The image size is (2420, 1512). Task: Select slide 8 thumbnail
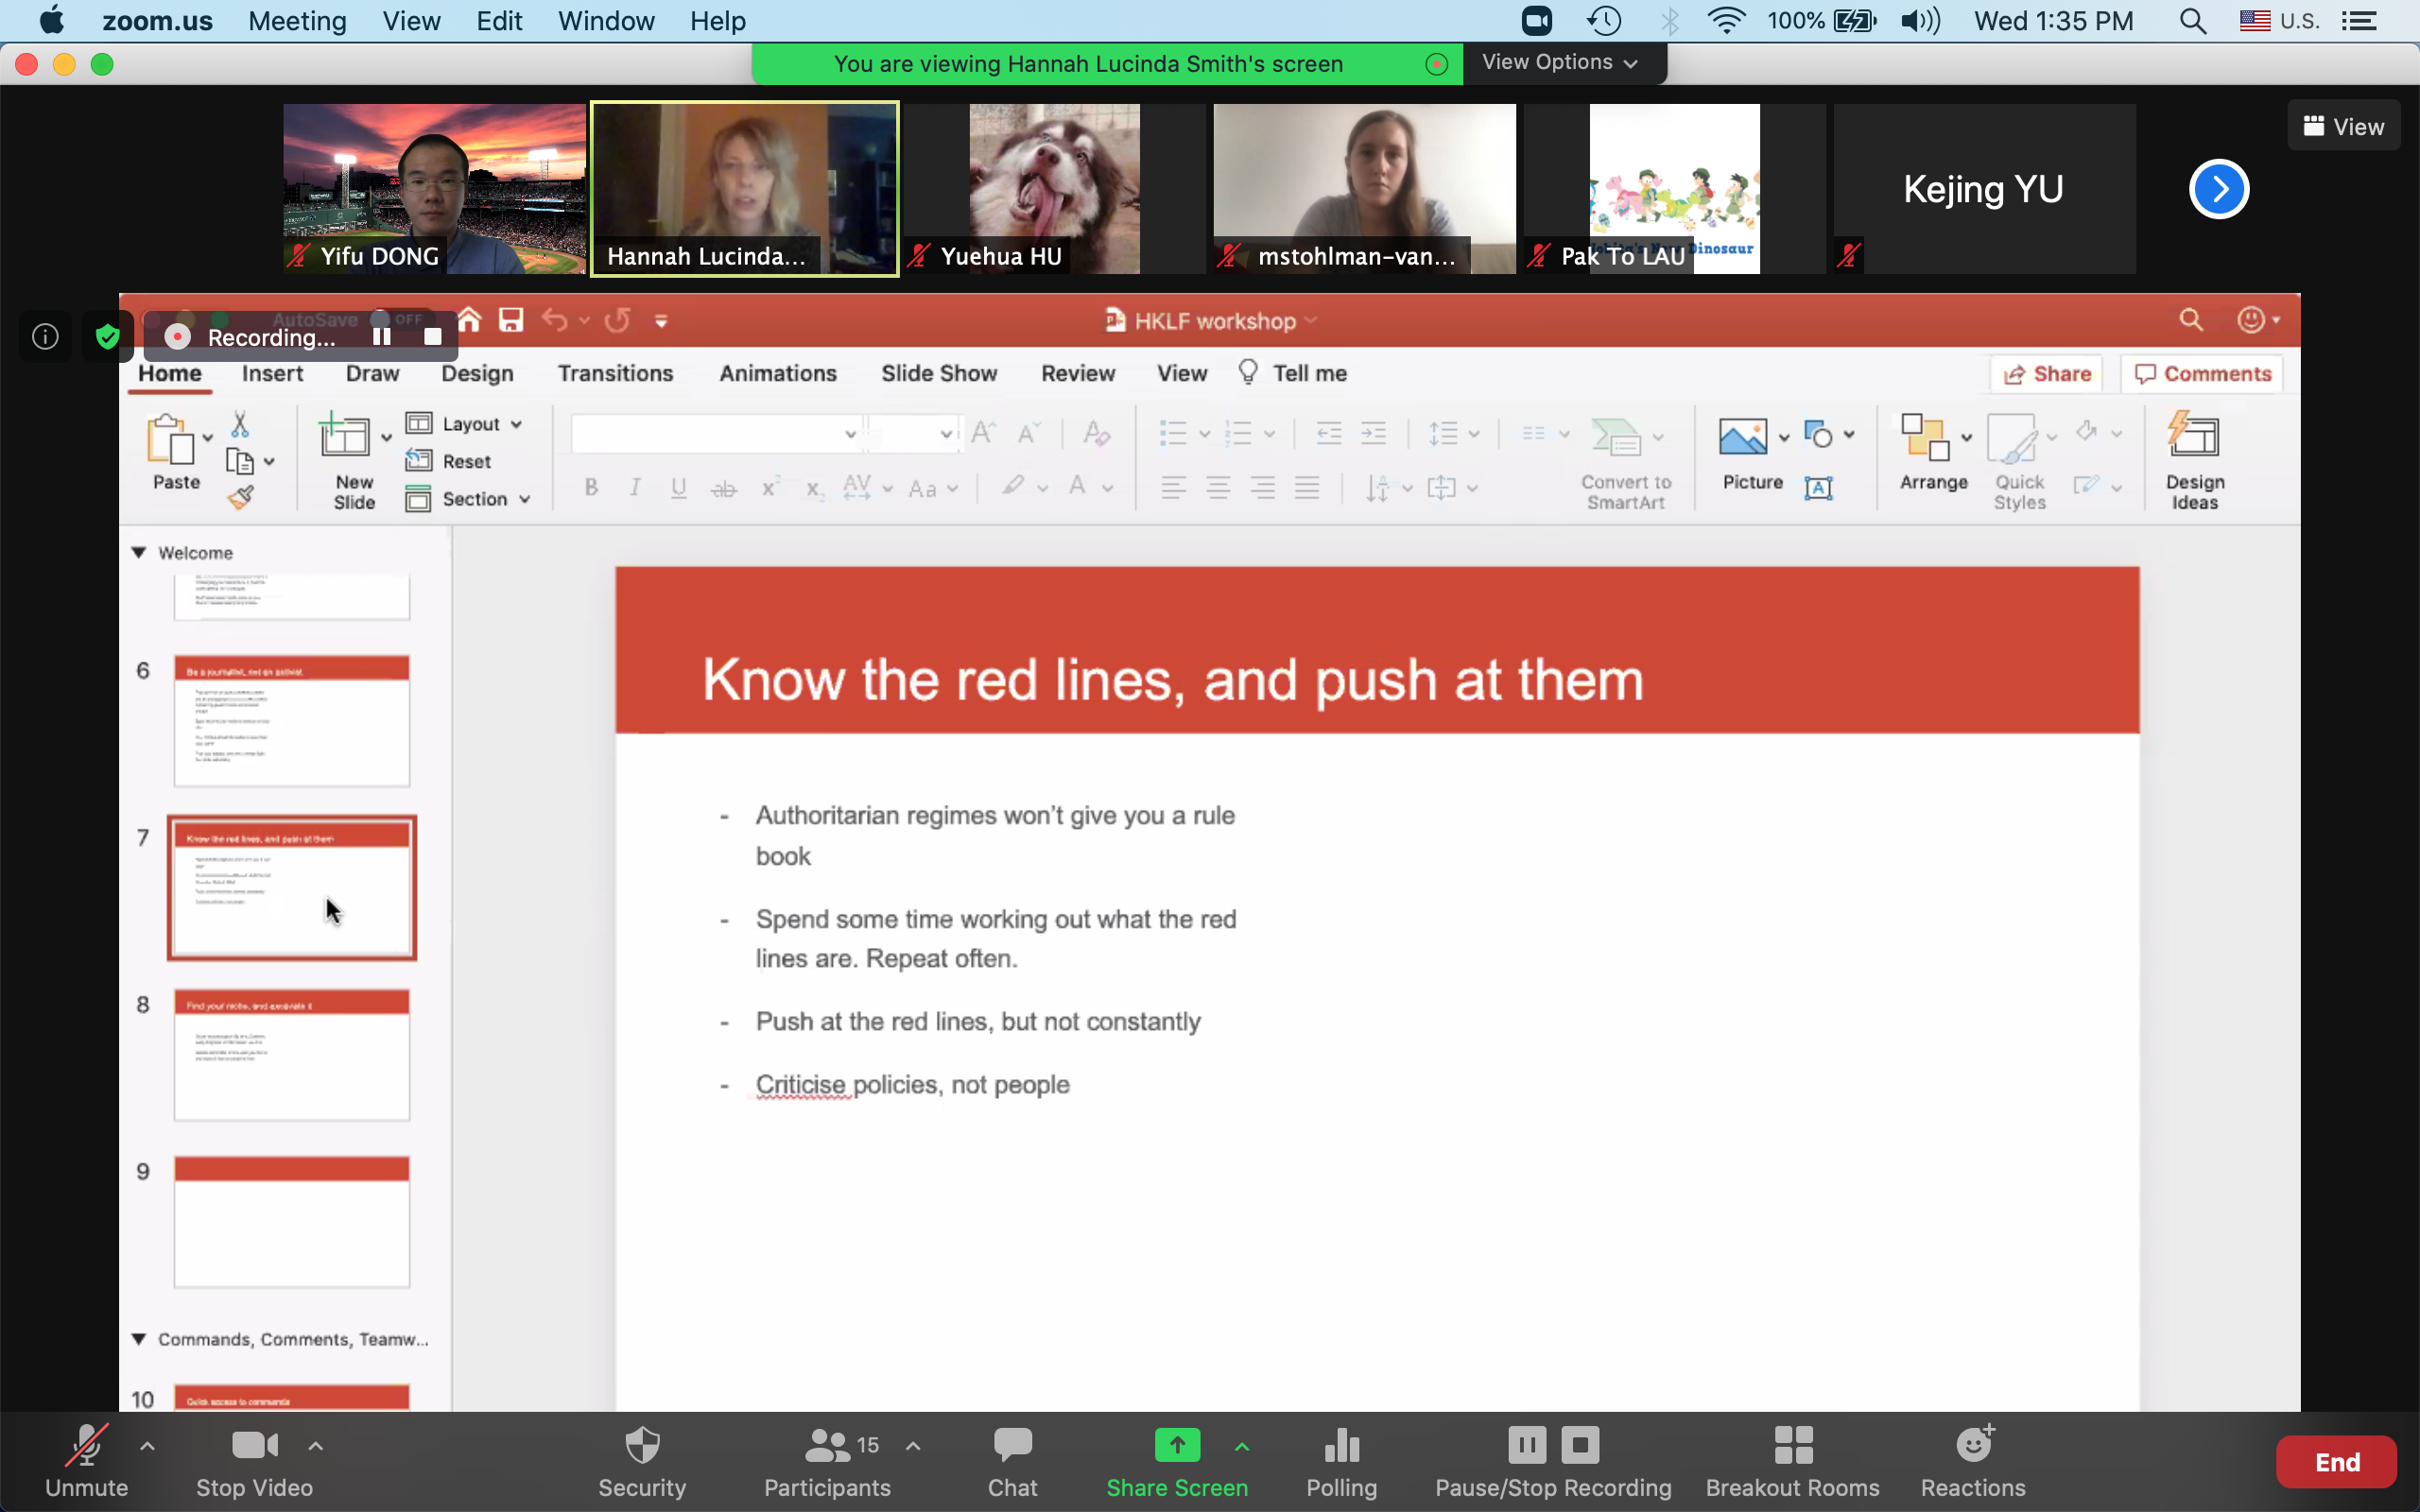tap(292, 1054)
